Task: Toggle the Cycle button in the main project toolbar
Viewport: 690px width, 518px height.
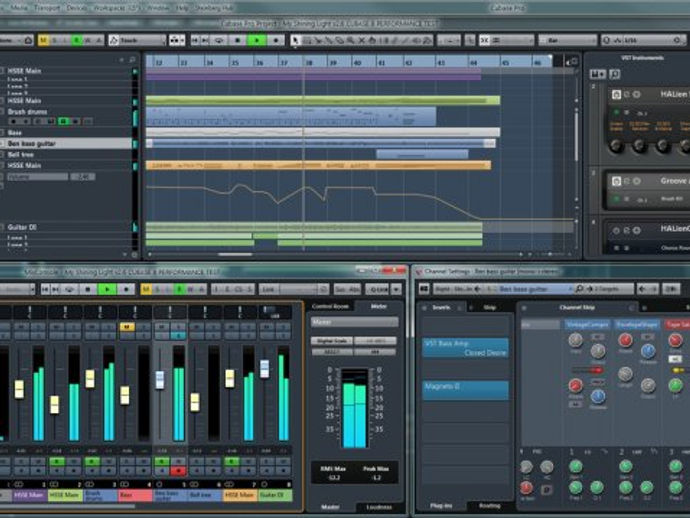Action: point(219,40)
